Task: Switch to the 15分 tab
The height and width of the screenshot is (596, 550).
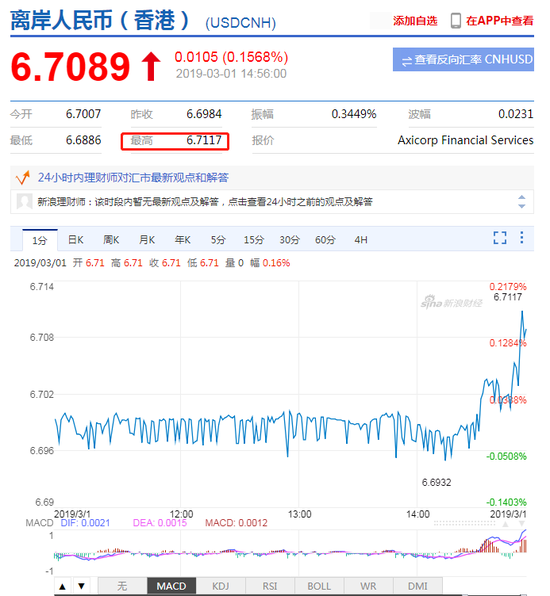Action: [254, 240]
